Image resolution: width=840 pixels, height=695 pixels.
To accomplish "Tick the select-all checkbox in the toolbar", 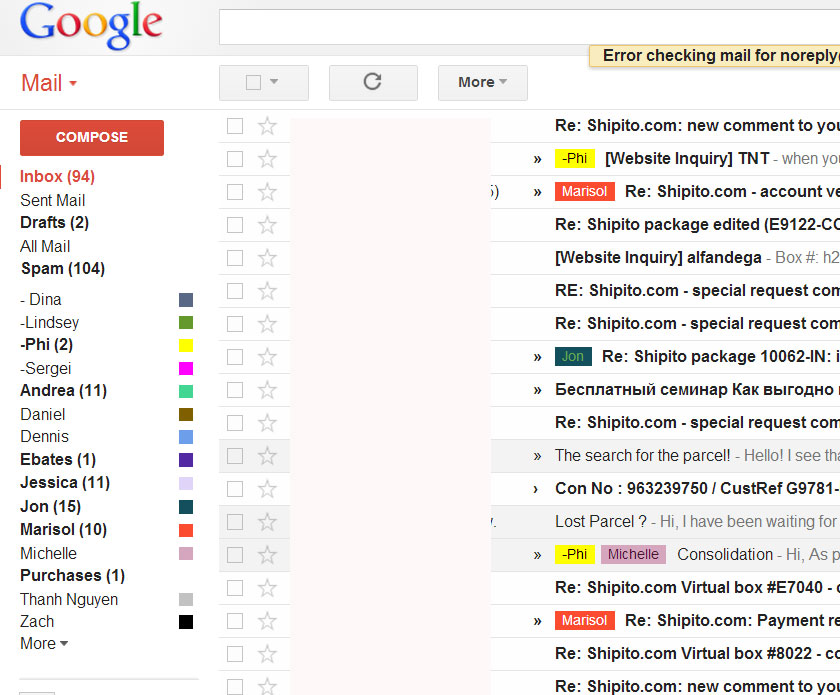I will coord(253,83).
